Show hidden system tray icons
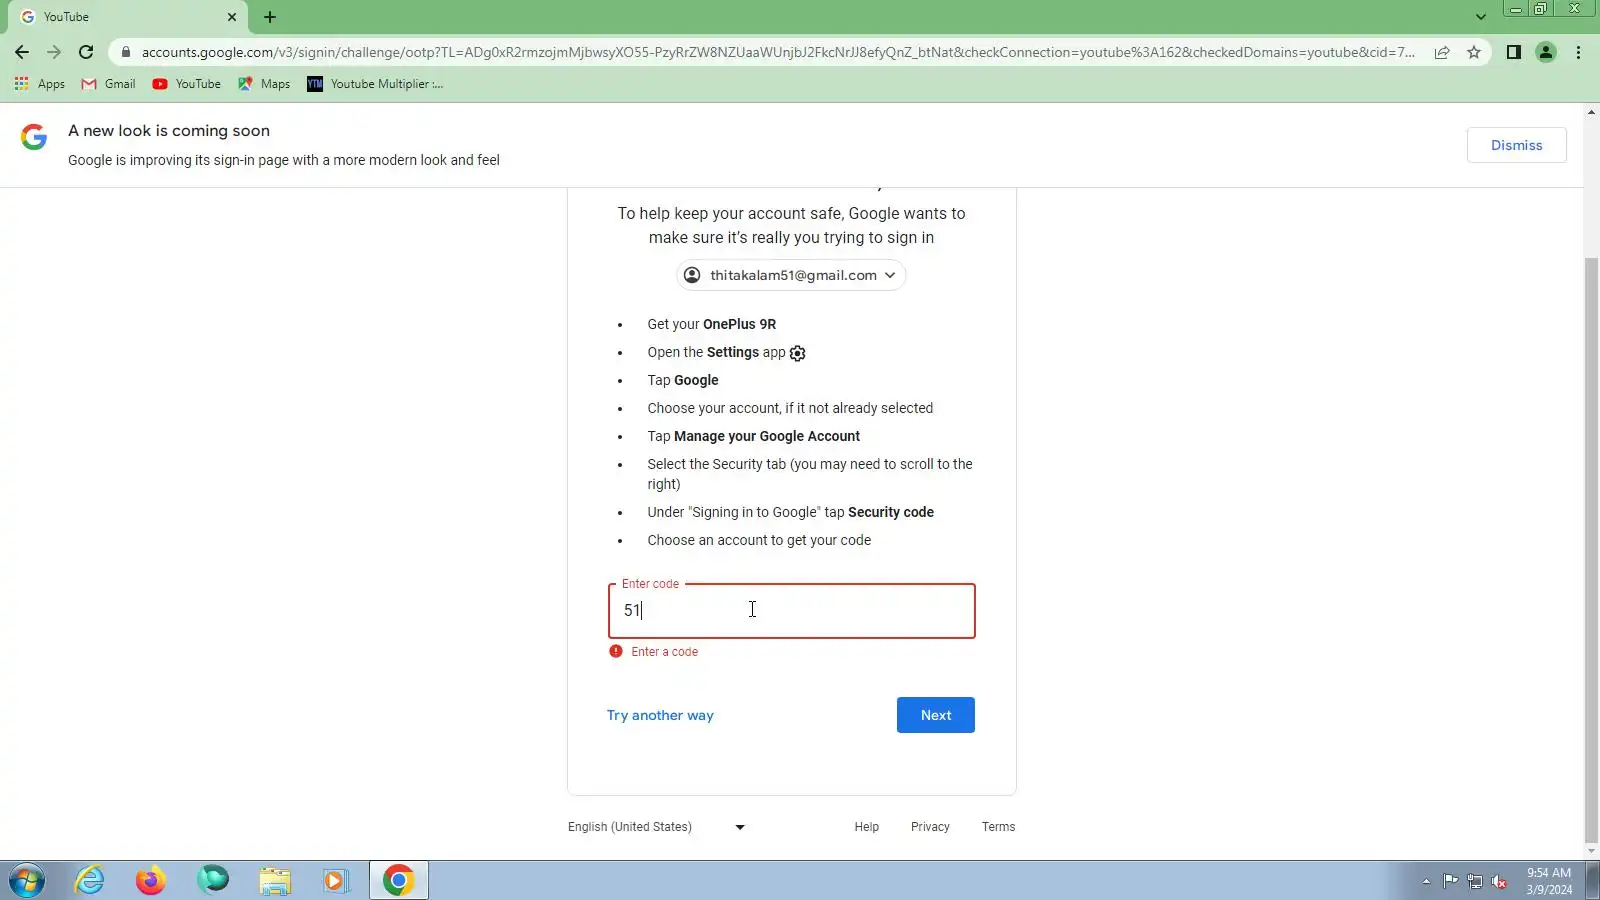Image resolution: width=1600 pixels, height=900 pixels. (1426, 881)
